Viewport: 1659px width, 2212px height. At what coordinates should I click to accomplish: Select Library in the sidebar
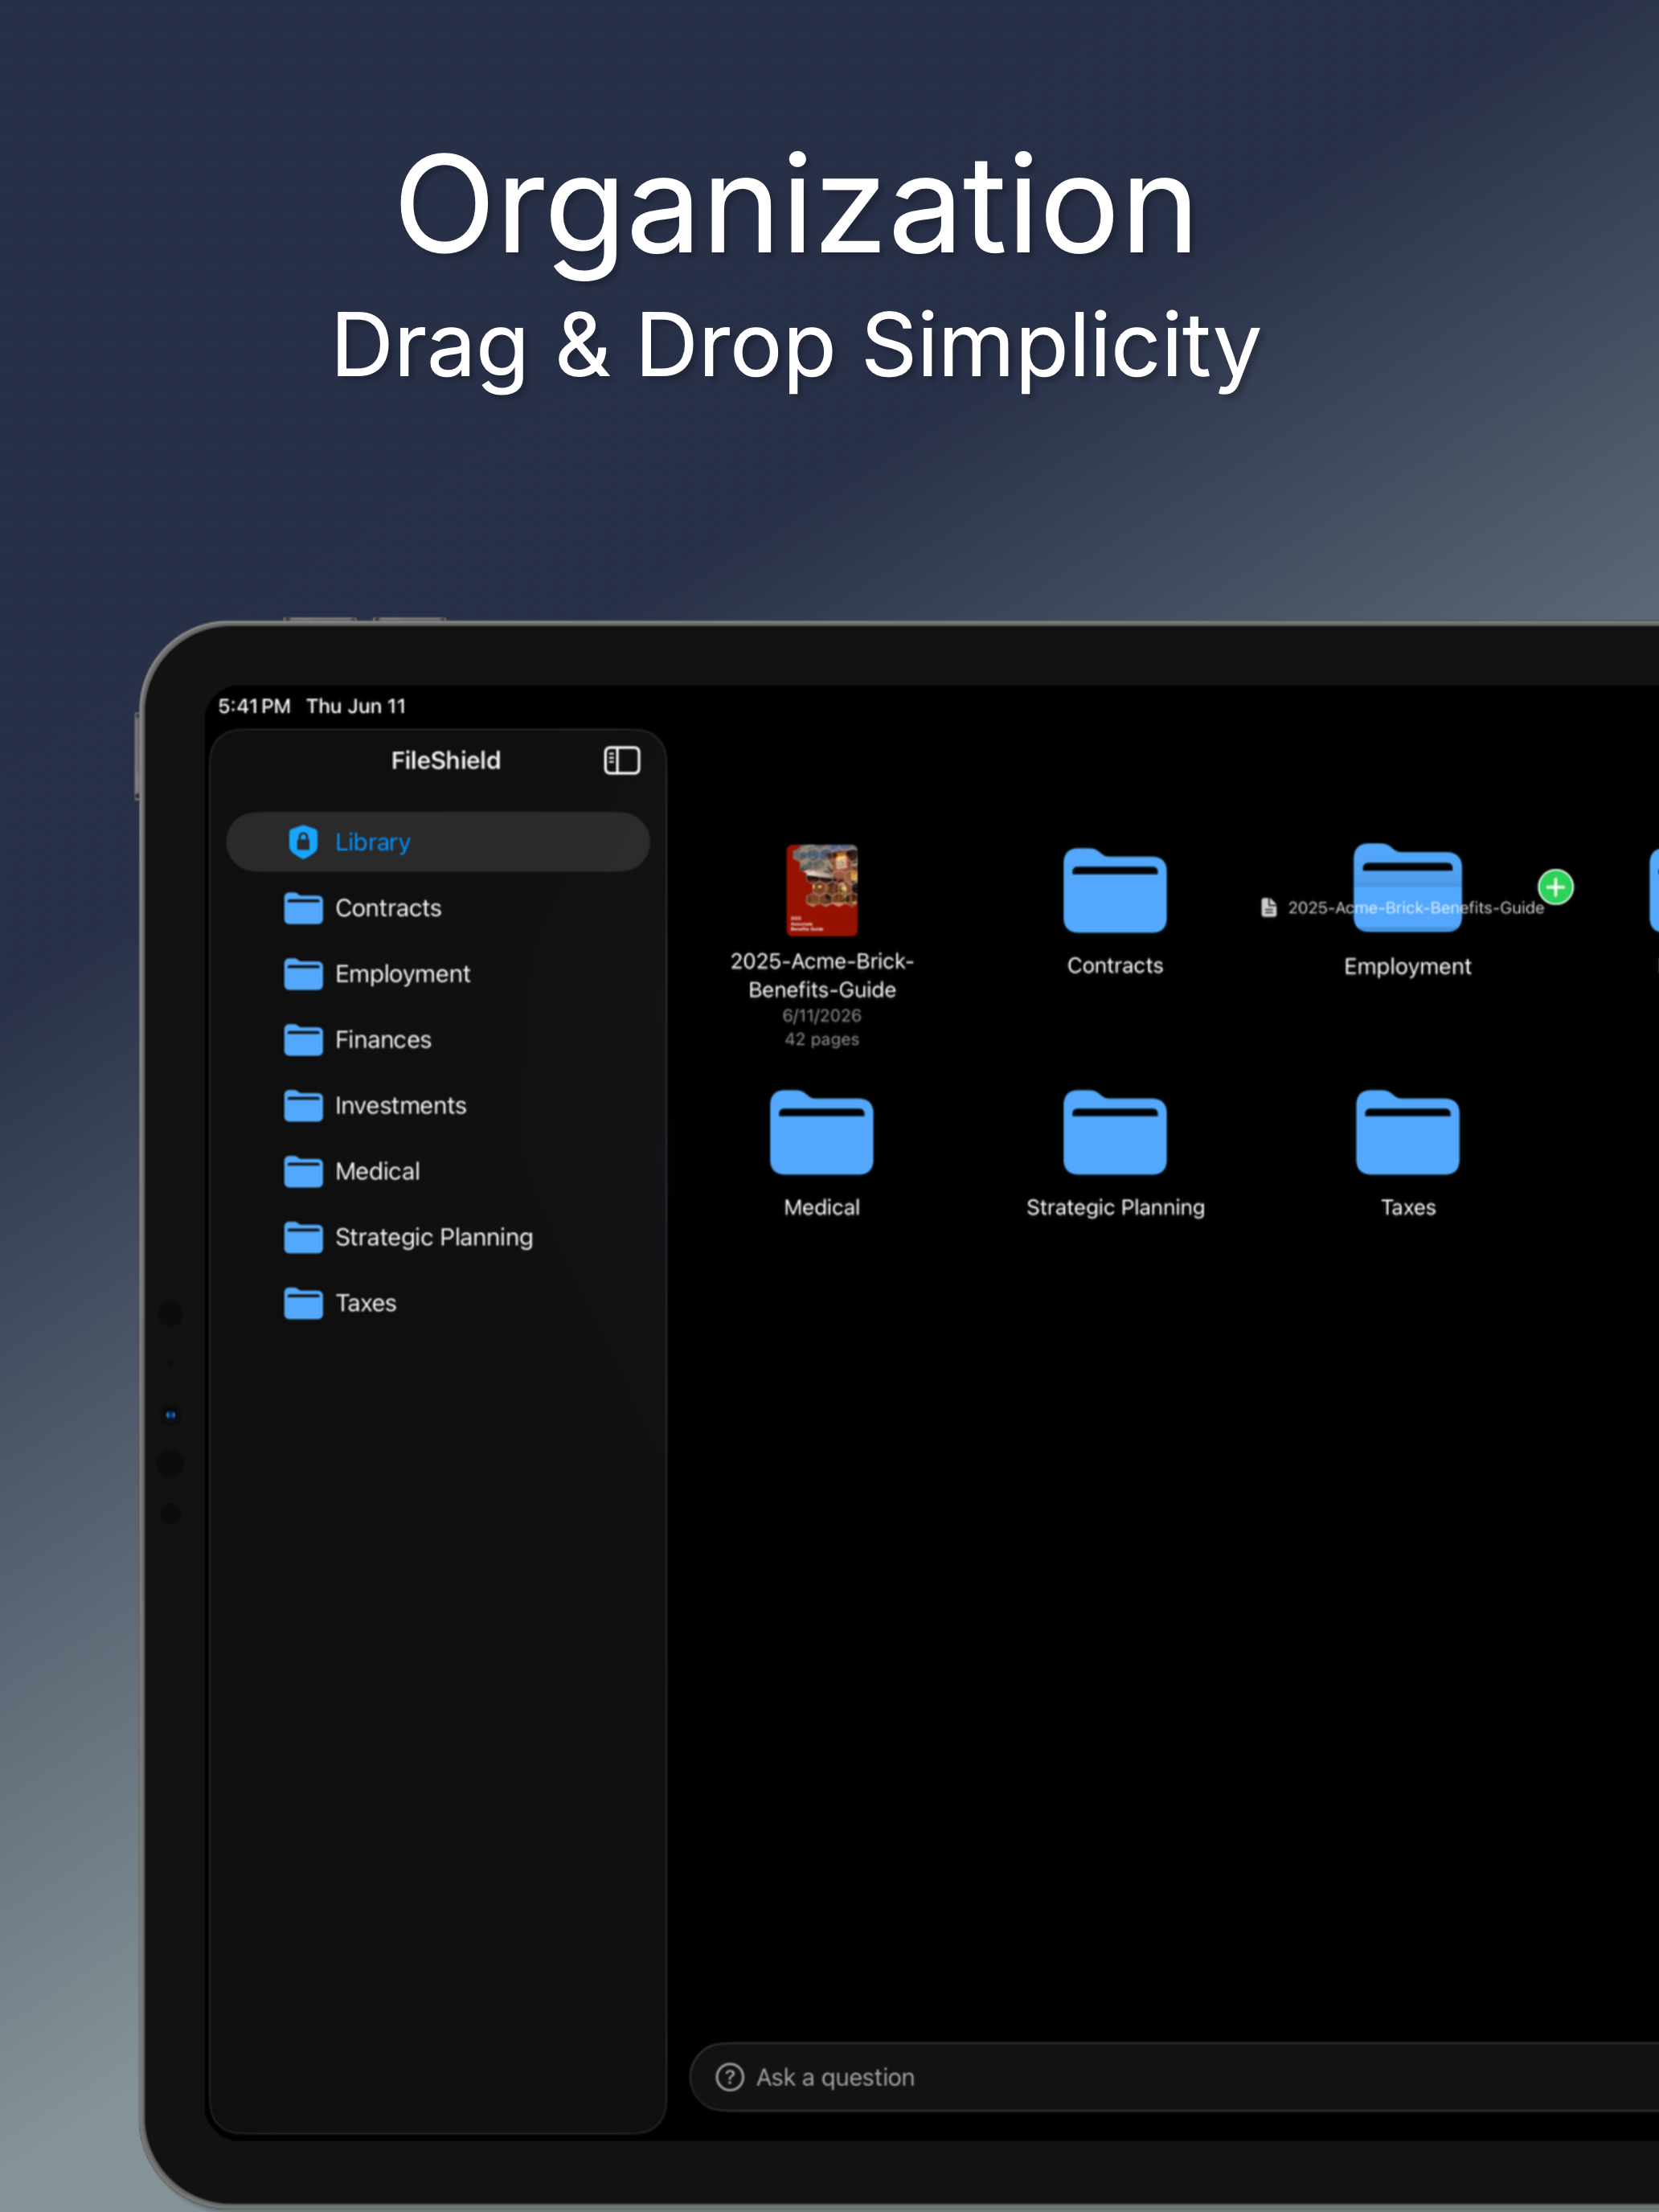[x=438, y=842]
